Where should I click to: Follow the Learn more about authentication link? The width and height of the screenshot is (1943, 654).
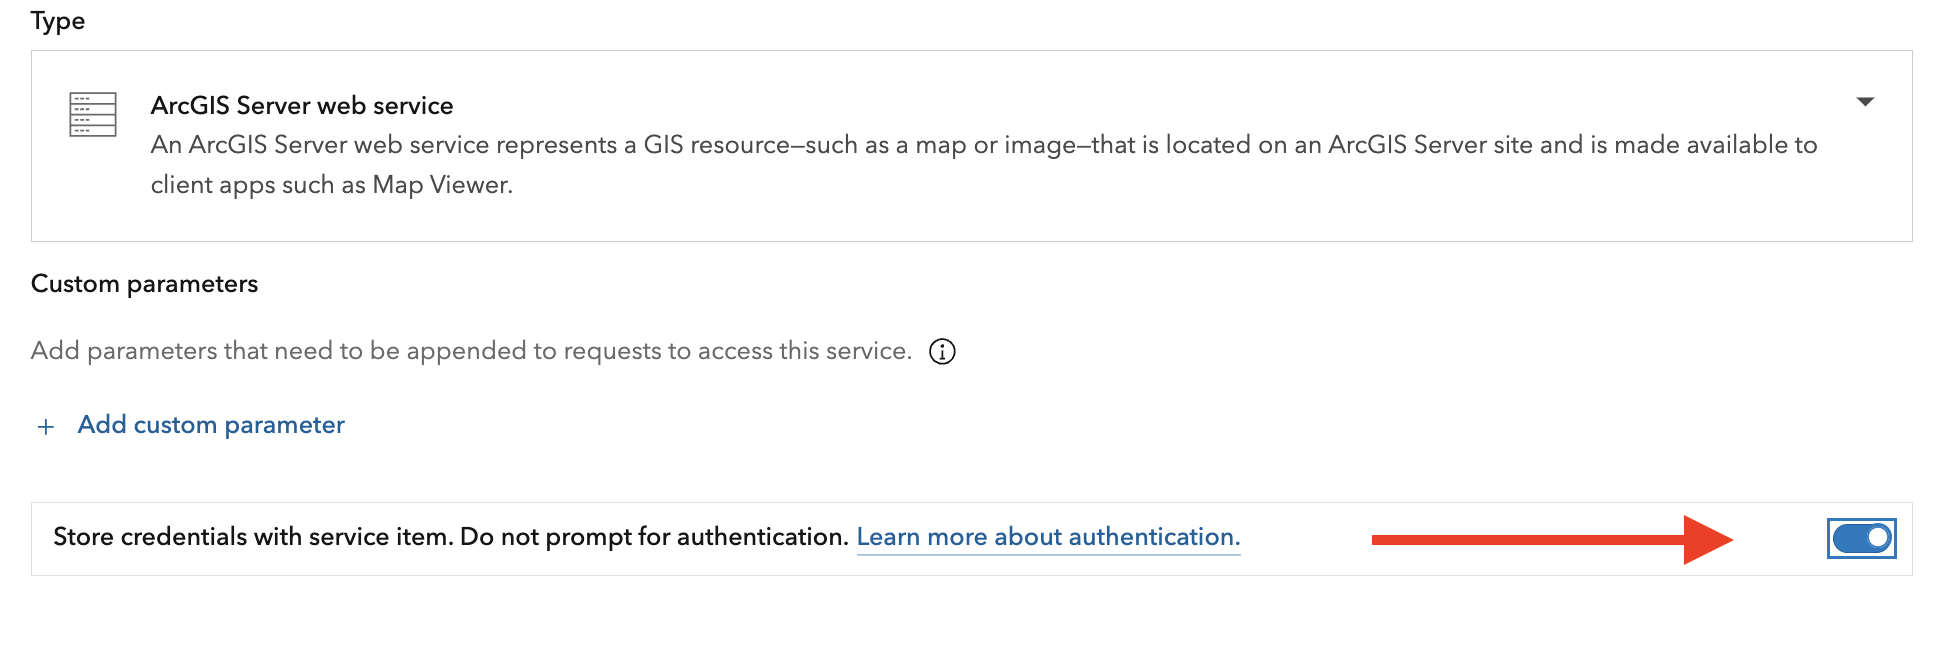pyautogui.click(x=1048, y=537)
